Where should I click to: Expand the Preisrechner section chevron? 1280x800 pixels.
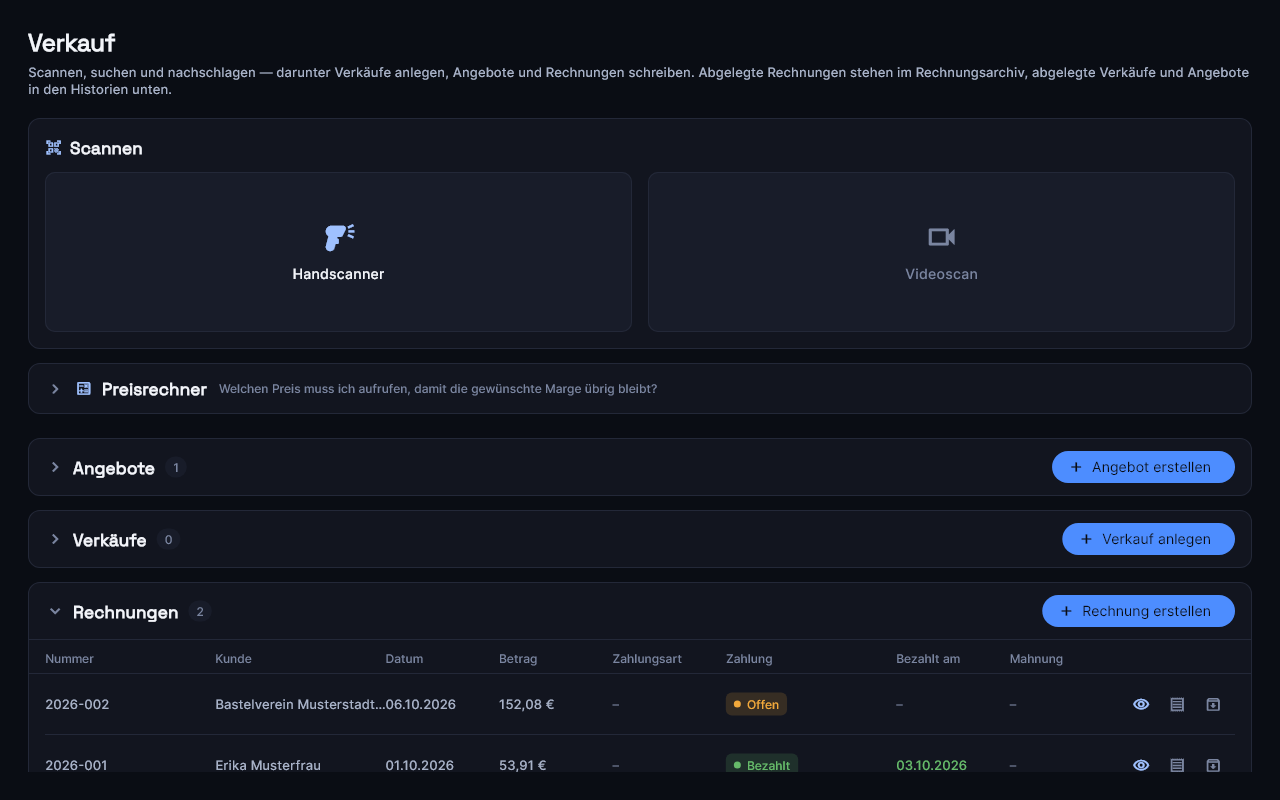[x=55, y=389]
